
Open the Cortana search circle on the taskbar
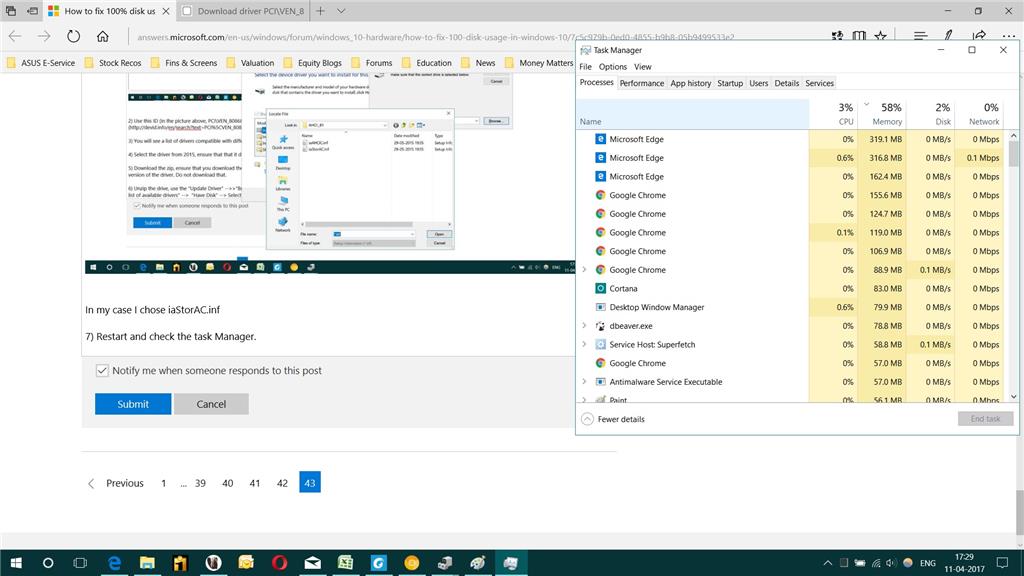[x=48, y=562]
